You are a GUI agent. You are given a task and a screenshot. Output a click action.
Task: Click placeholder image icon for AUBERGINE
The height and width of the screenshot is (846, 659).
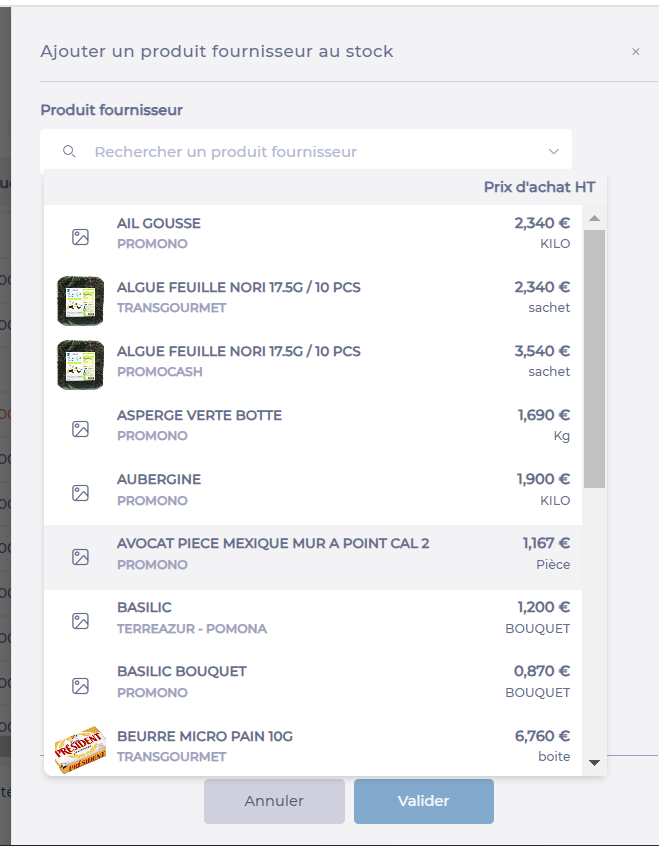80,493
